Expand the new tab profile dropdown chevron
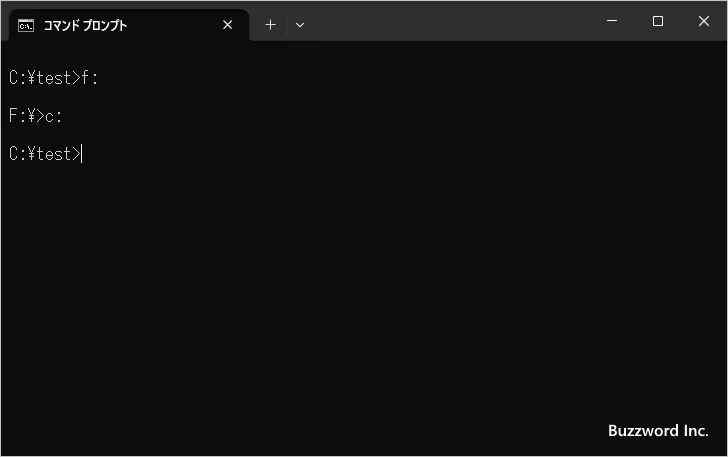 (300, 25)
